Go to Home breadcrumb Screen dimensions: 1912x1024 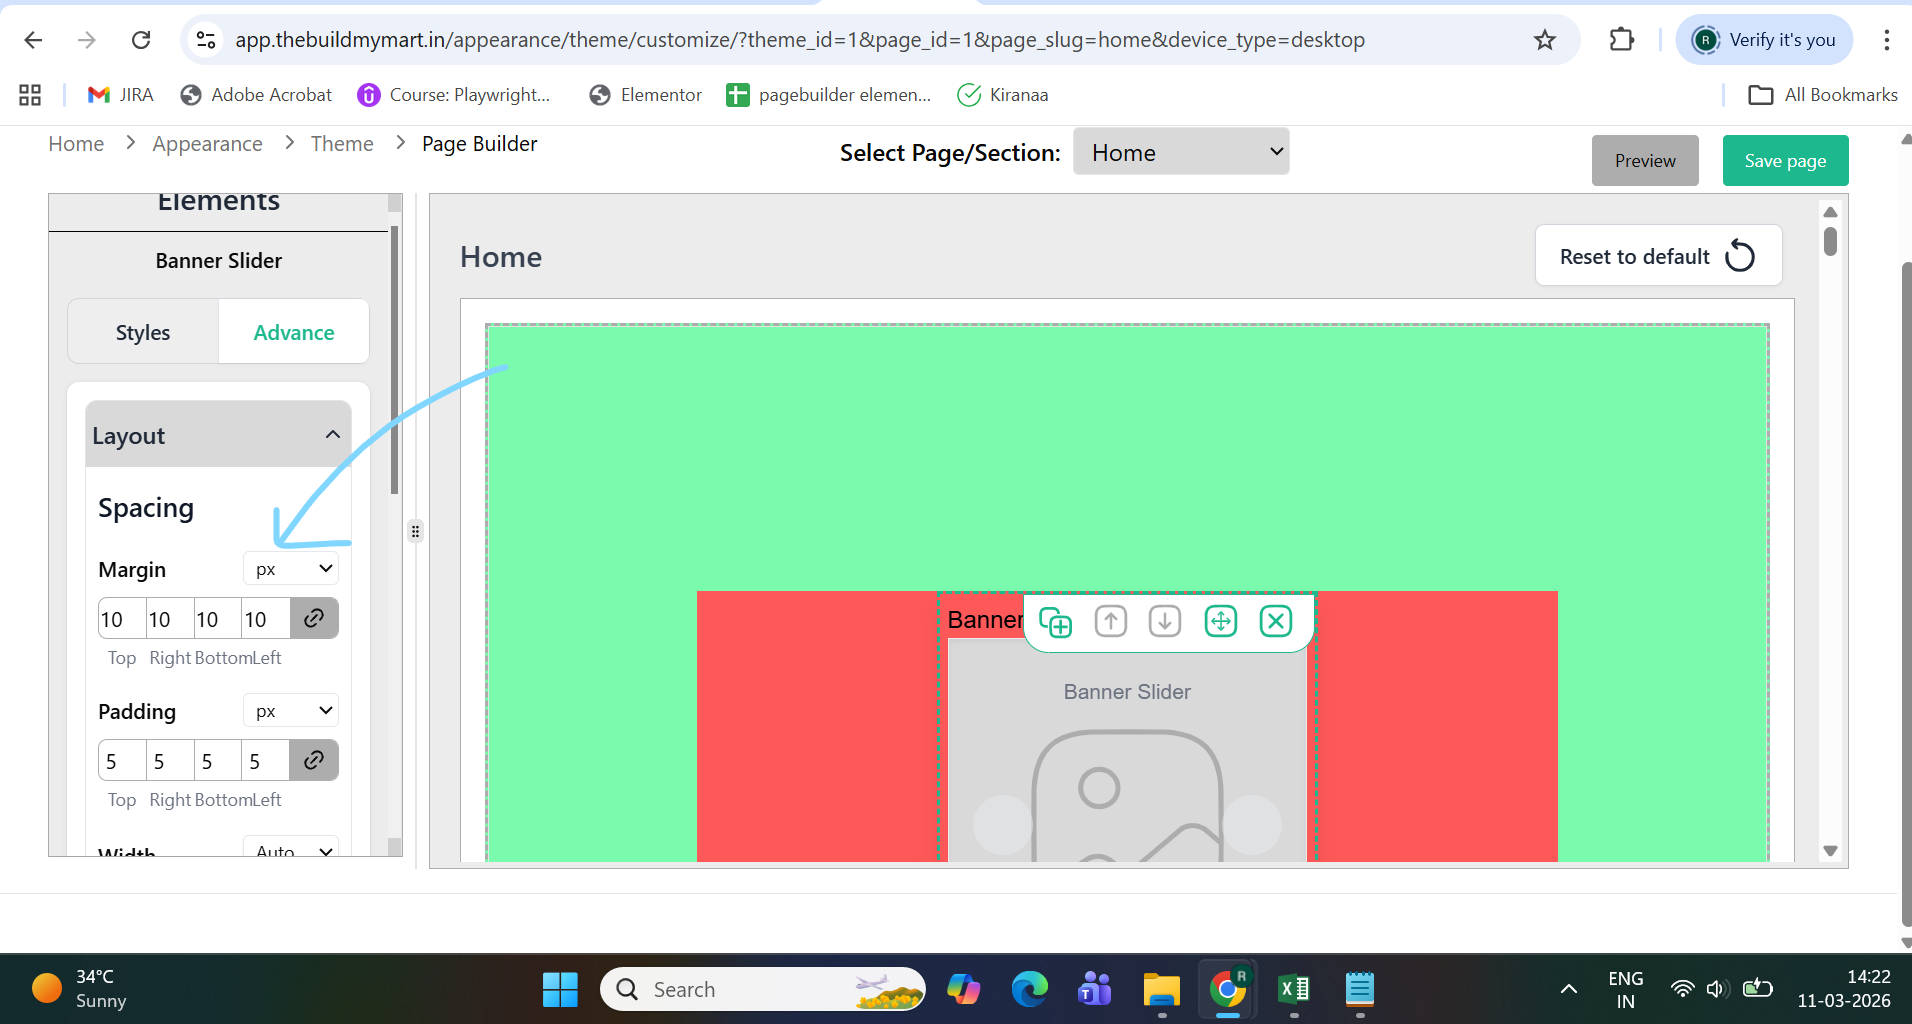(76, 144)
